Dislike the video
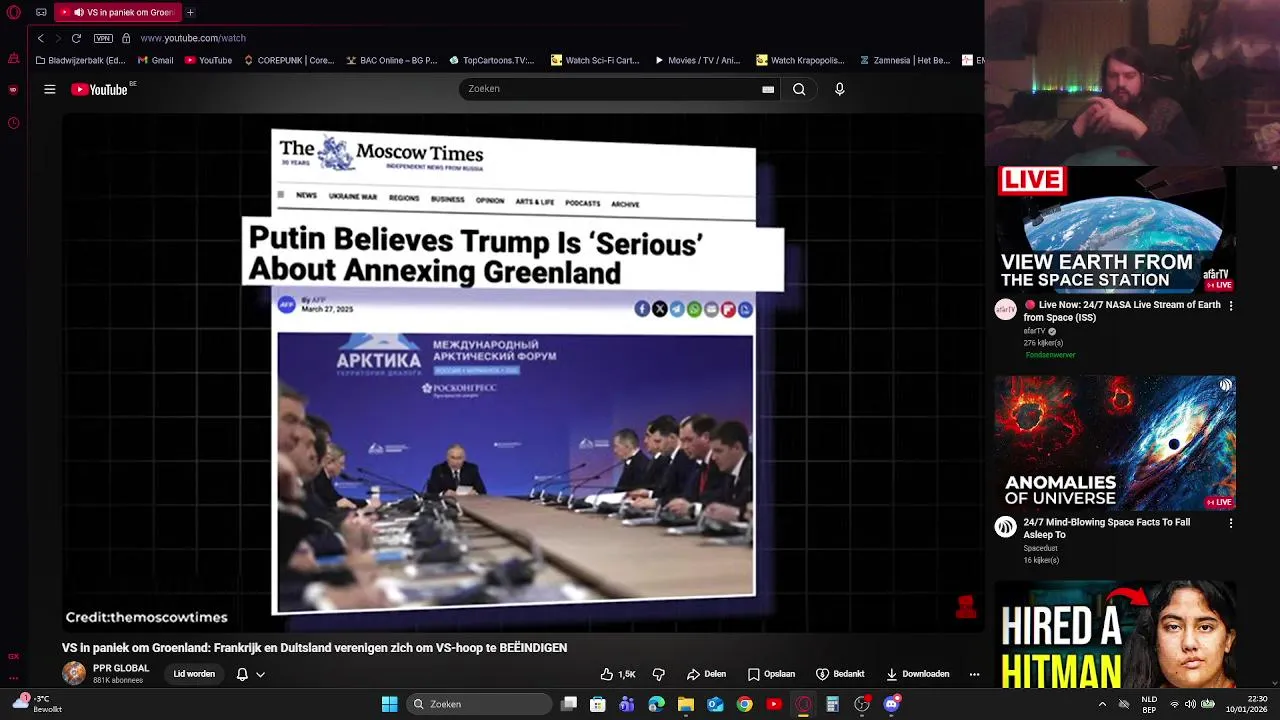This screenshot has width=1280, height=720. pos(659,674)
